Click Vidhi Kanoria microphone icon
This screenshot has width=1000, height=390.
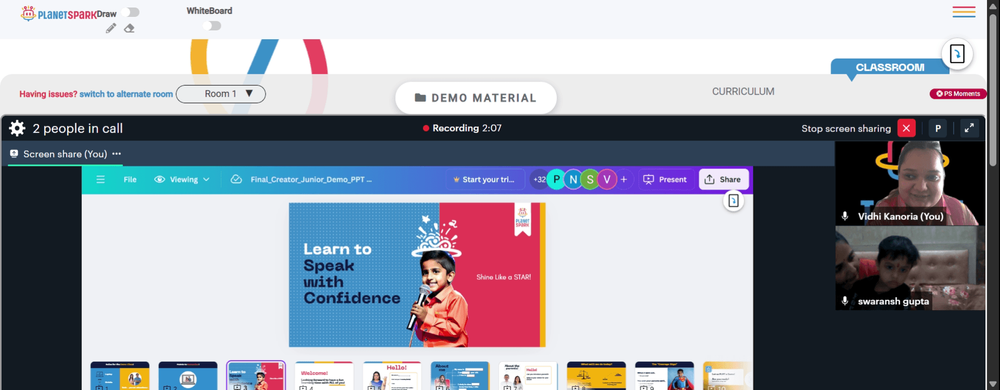click(x=845, y=217)
